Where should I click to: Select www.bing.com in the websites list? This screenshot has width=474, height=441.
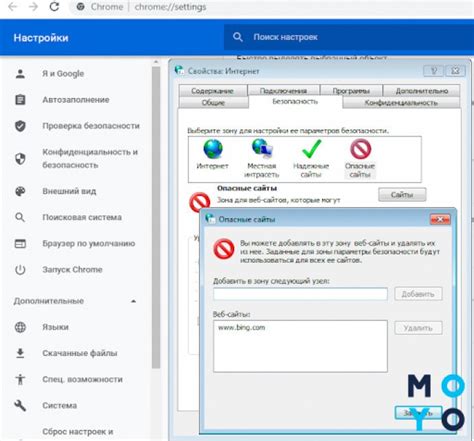coord(242,328)
